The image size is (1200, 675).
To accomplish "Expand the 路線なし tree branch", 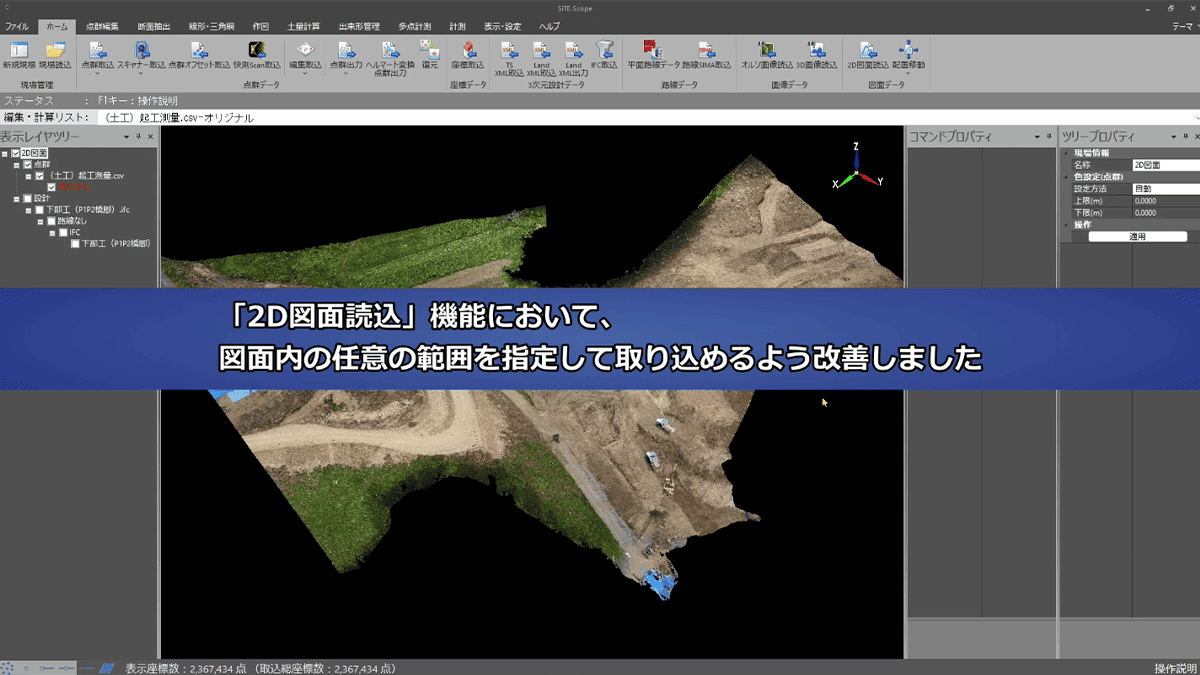I will coord(40,222).
